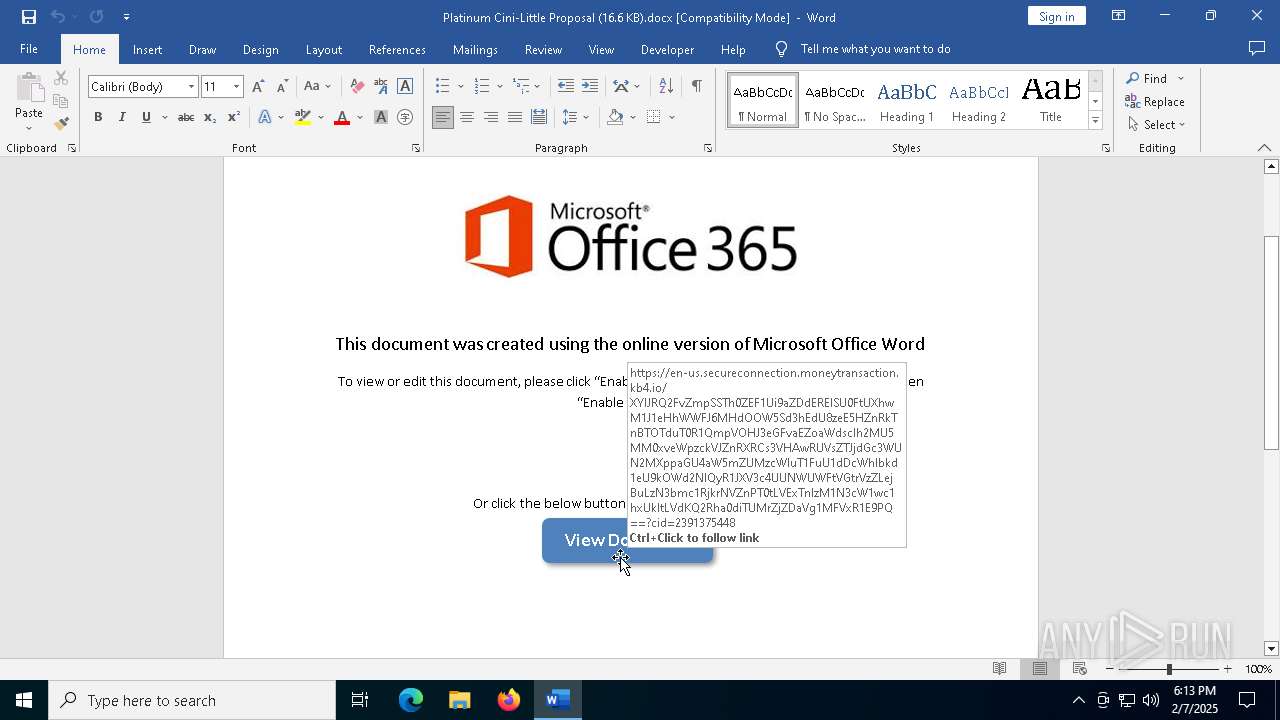Image resolution: width=1280 pixels, height=720 pixels.
Task: Clear all formatting with the eraser A icon
Action: click(357, 87)
